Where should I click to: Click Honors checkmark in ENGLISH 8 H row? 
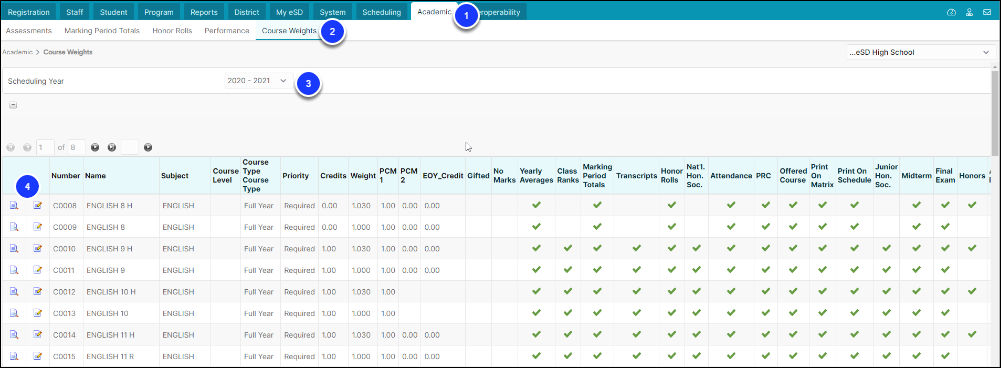(x=972, y=205)
